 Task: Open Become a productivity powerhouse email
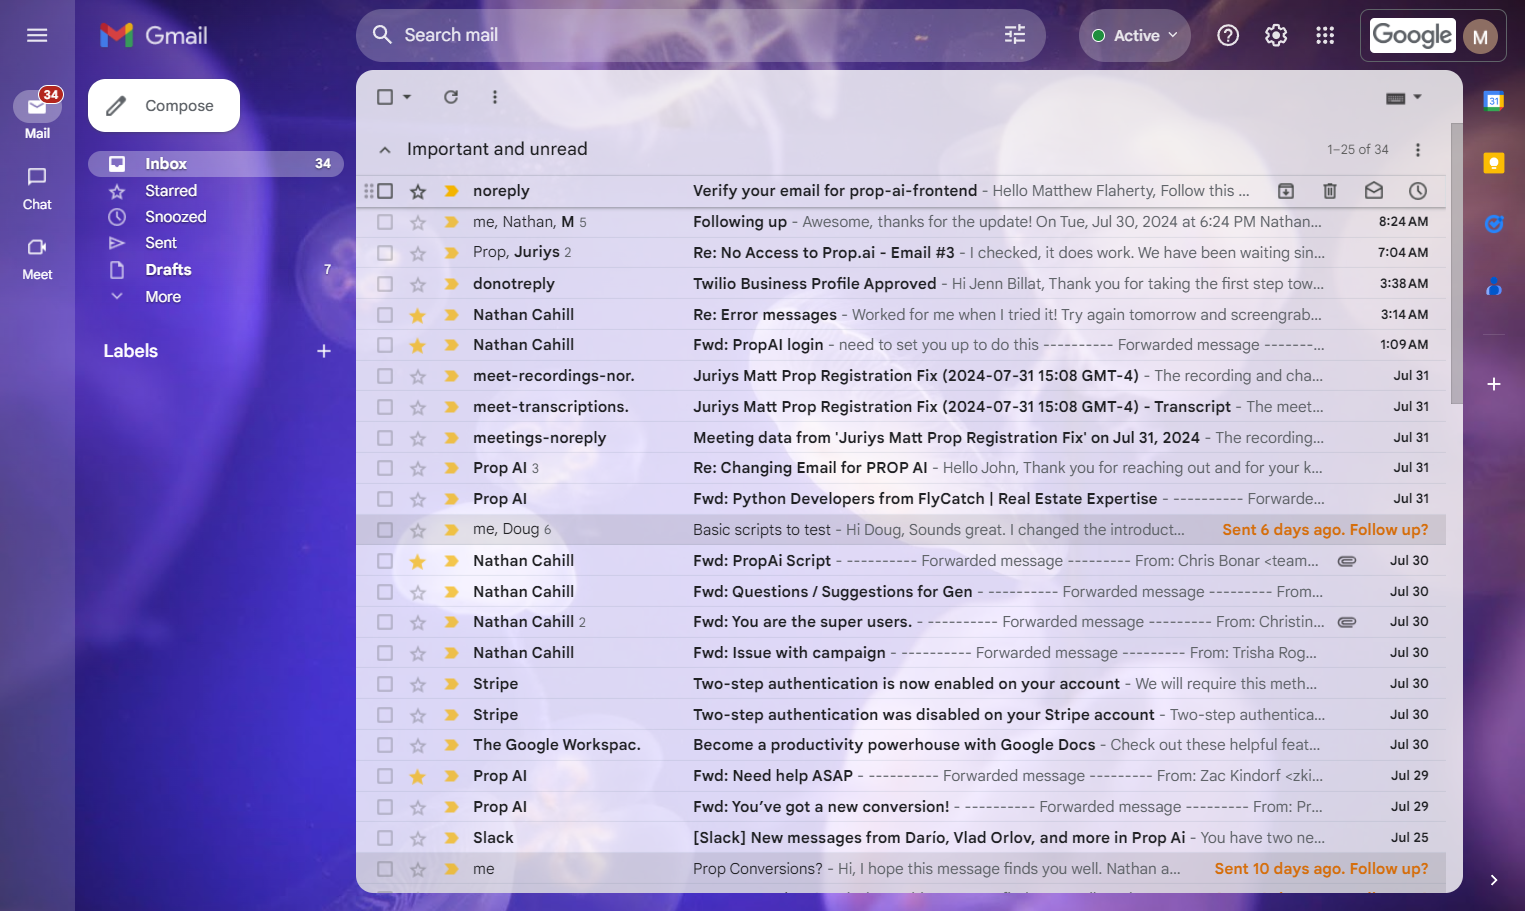coord(901,745)
